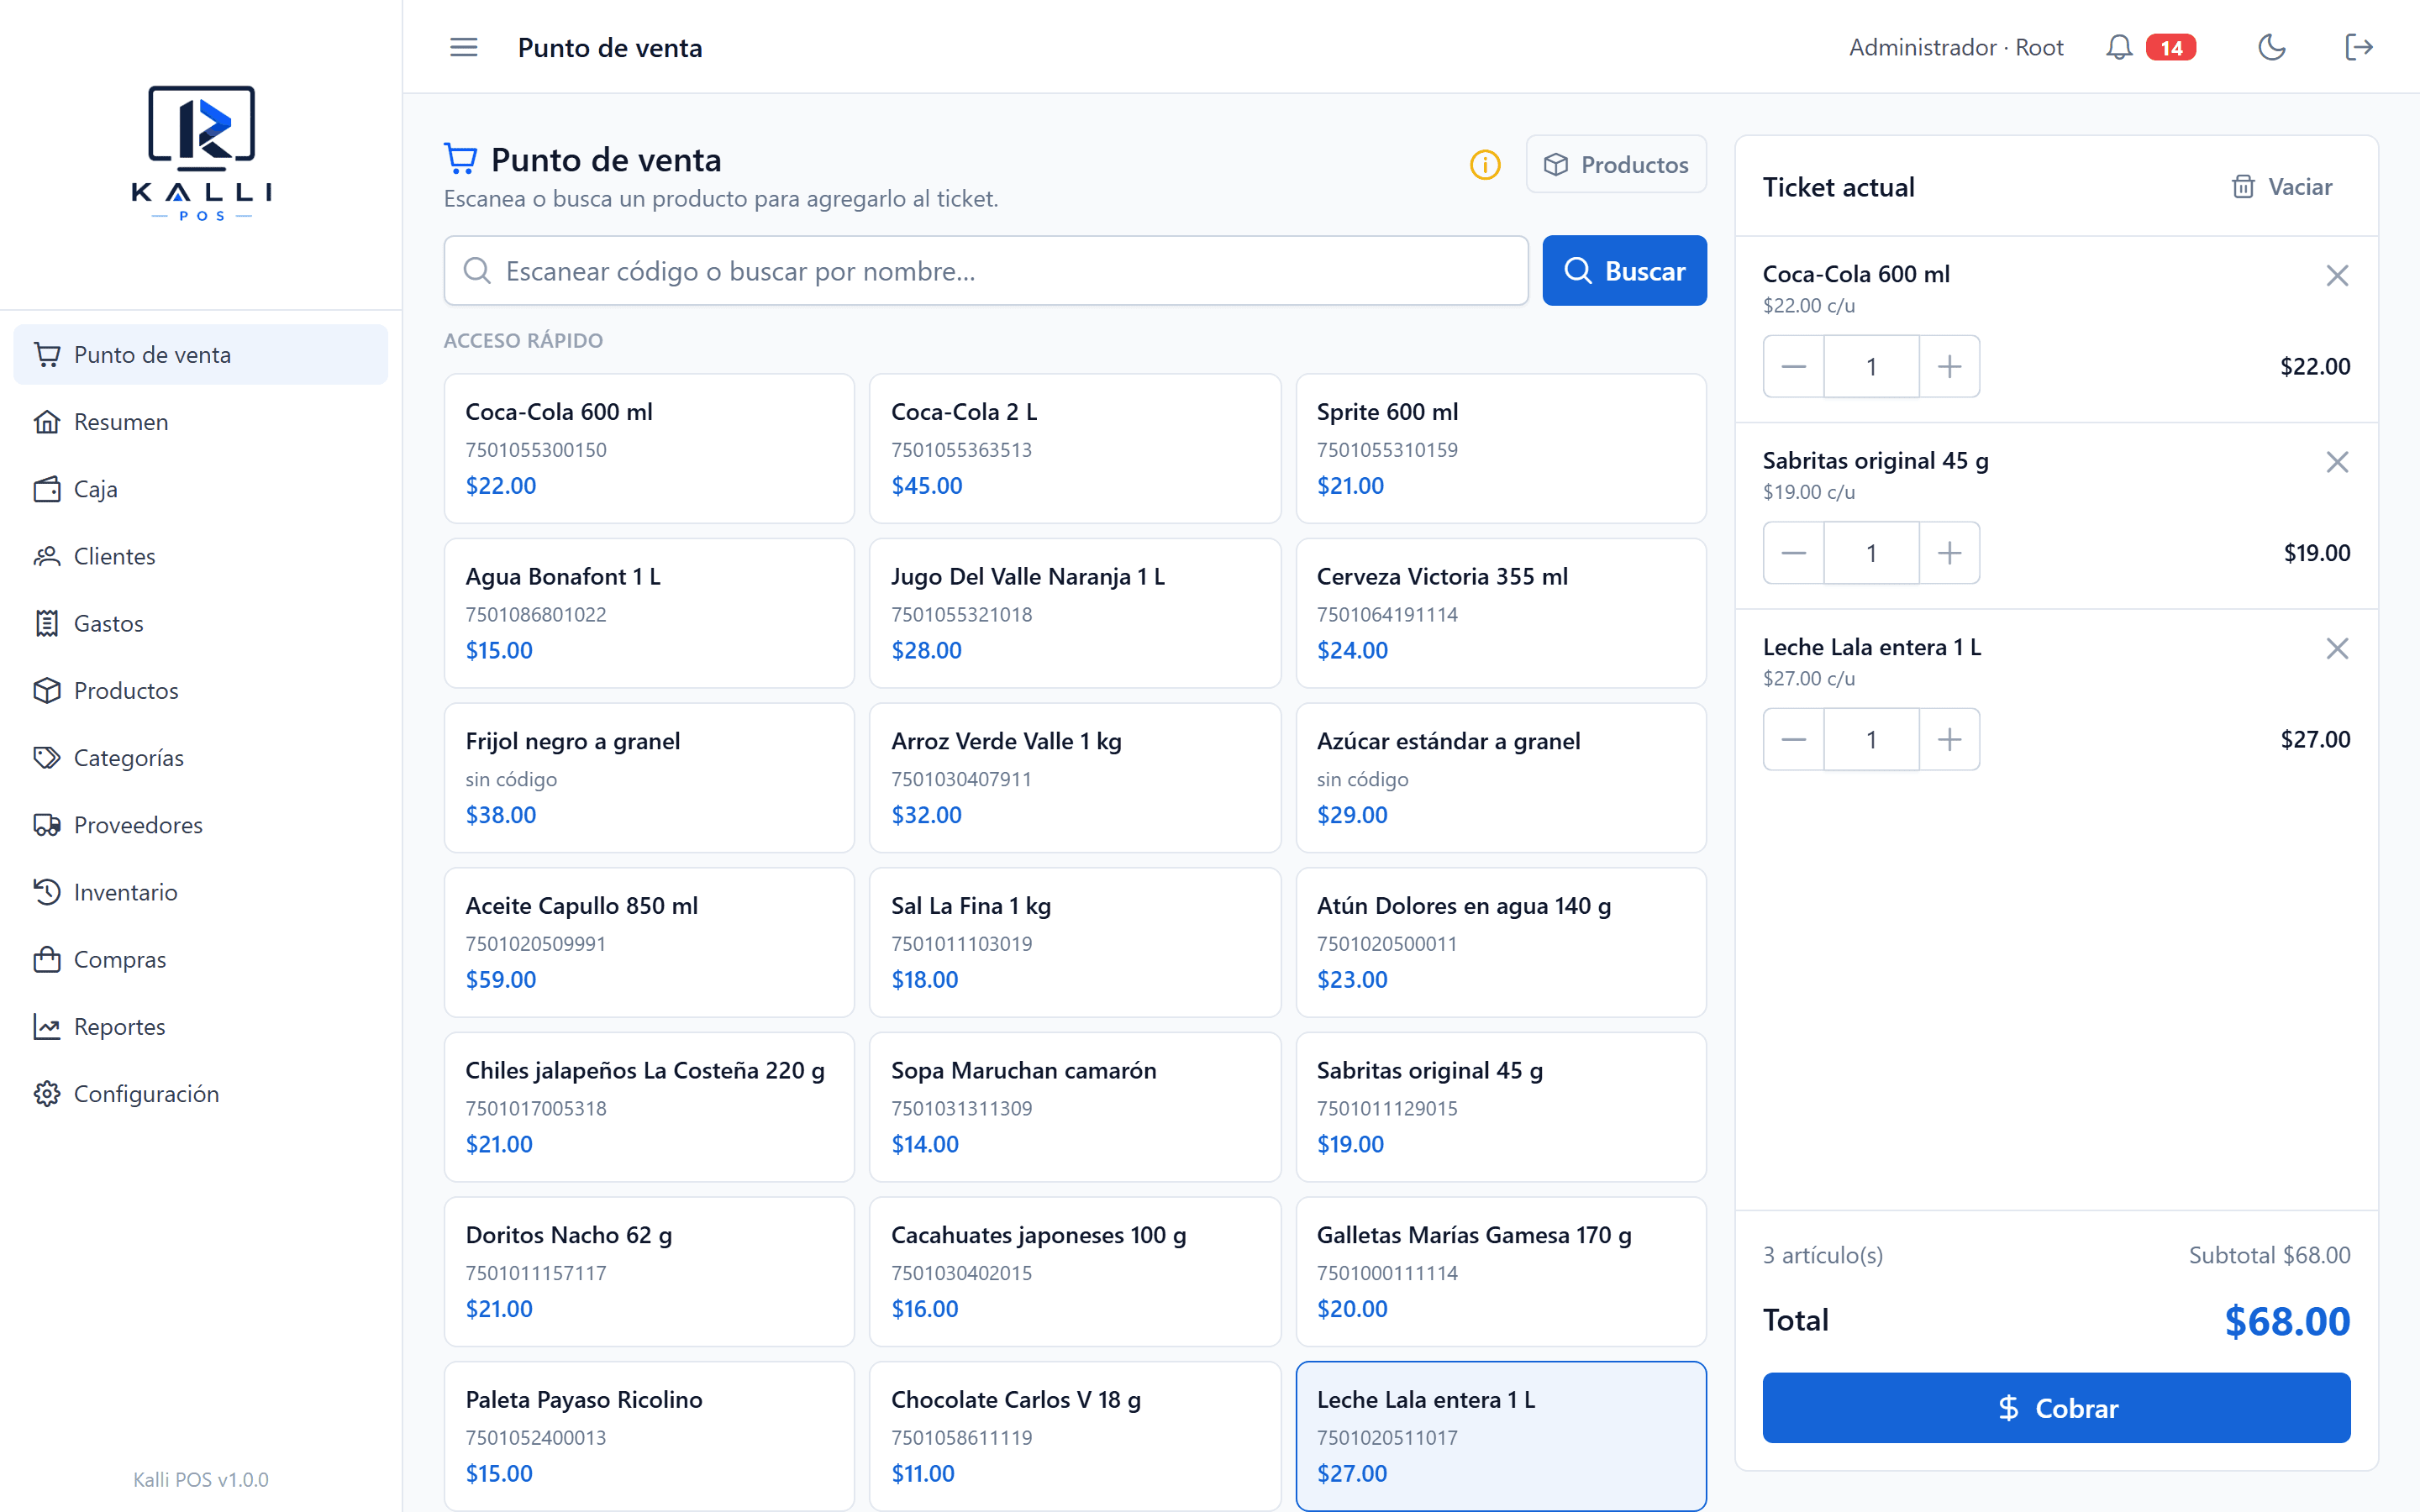Screen dimensions: 2420x1512
Task: Open Gastos in sidebar
Action: 200,623
